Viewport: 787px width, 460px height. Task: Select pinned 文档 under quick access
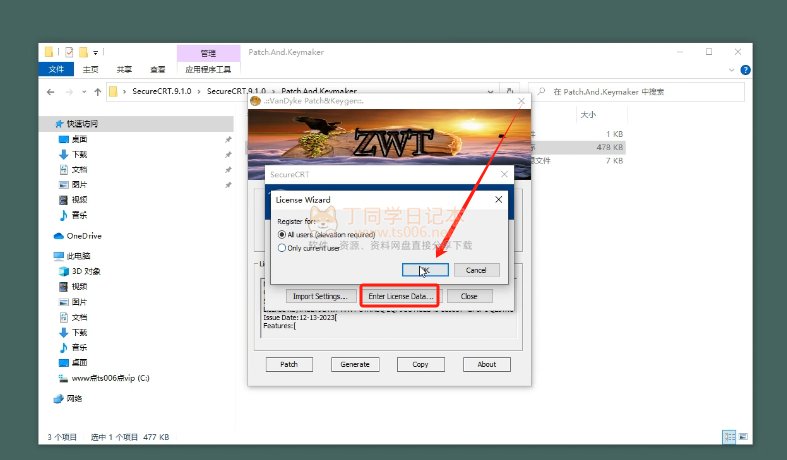pyautogui.click(x=79, y=169)
